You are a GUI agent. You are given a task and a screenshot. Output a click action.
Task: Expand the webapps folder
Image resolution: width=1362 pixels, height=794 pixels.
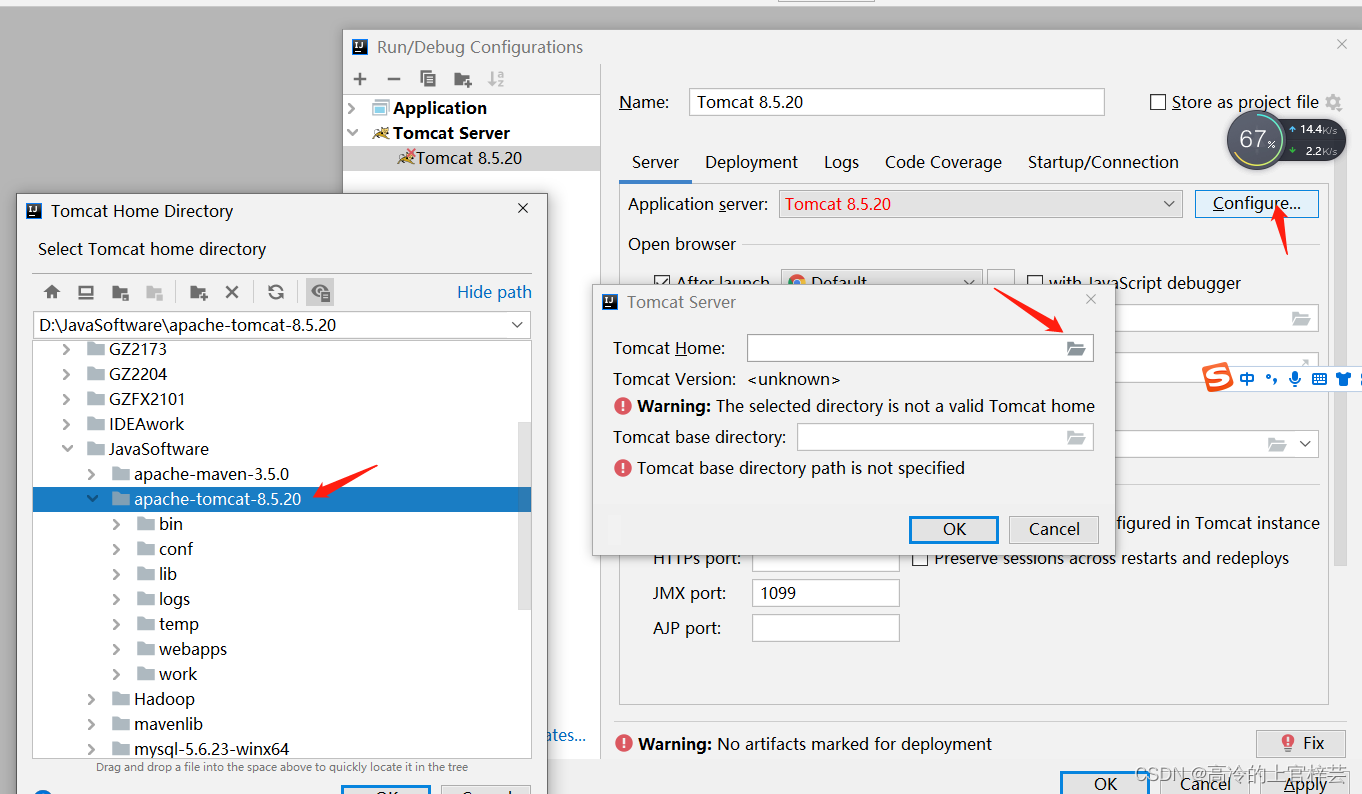[x=116, y=649]
